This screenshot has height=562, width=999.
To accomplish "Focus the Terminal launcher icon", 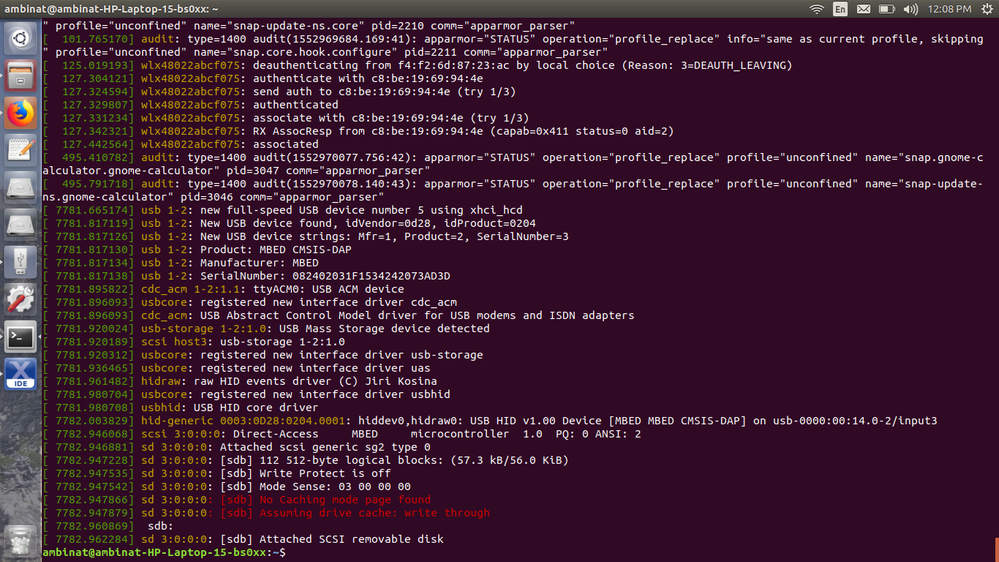I will tap(20, 336).
